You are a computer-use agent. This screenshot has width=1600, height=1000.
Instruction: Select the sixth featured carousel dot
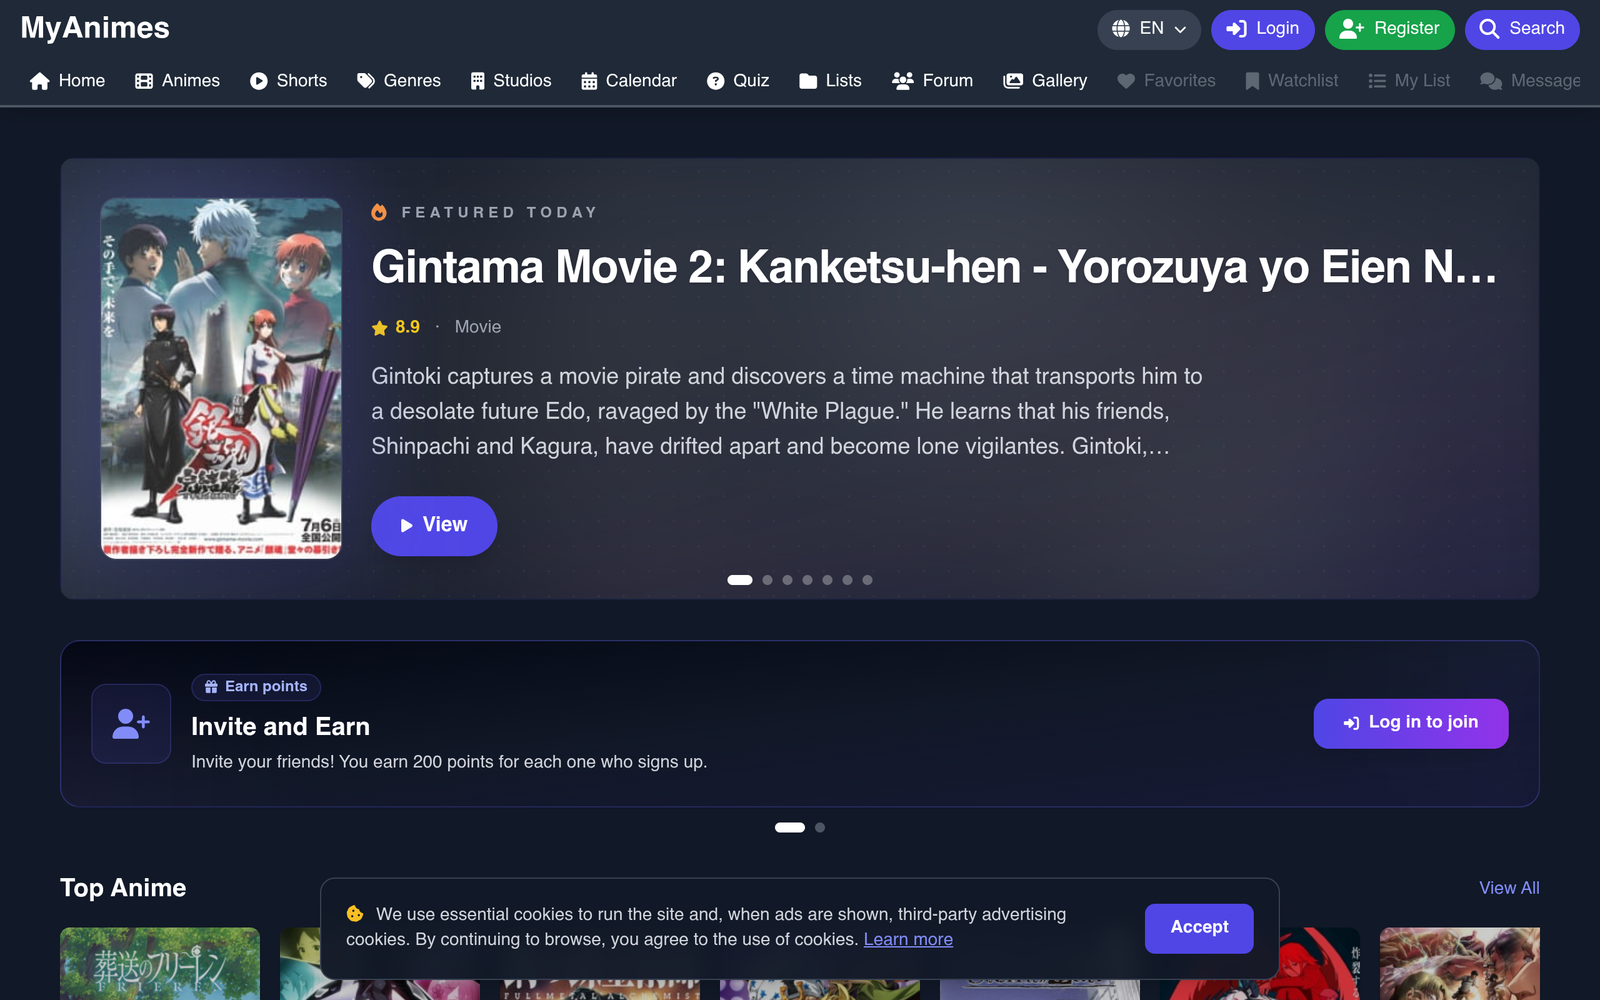coord(847,580)
